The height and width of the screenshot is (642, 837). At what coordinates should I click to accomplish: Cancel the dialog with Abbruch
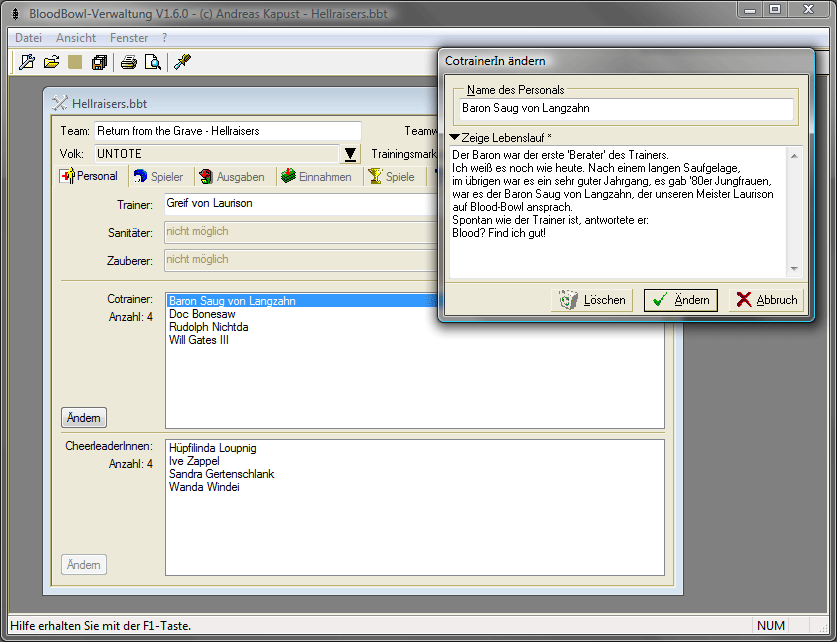(766, 300)
